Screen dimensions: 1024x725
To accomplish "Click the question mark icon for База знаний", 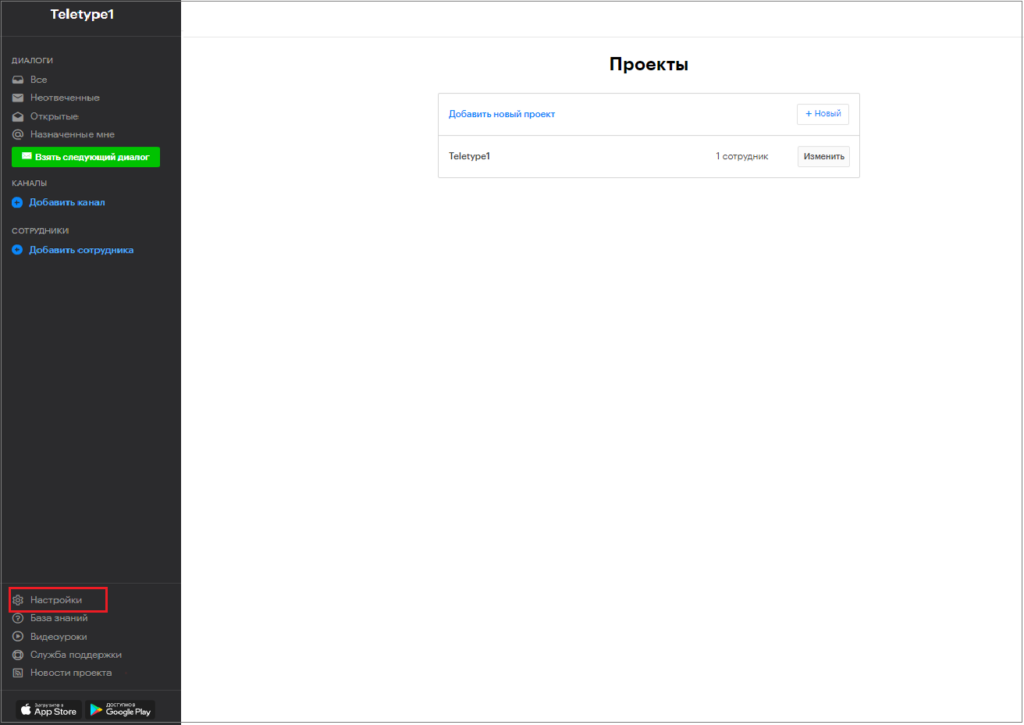I will click(x=17, y=618).
